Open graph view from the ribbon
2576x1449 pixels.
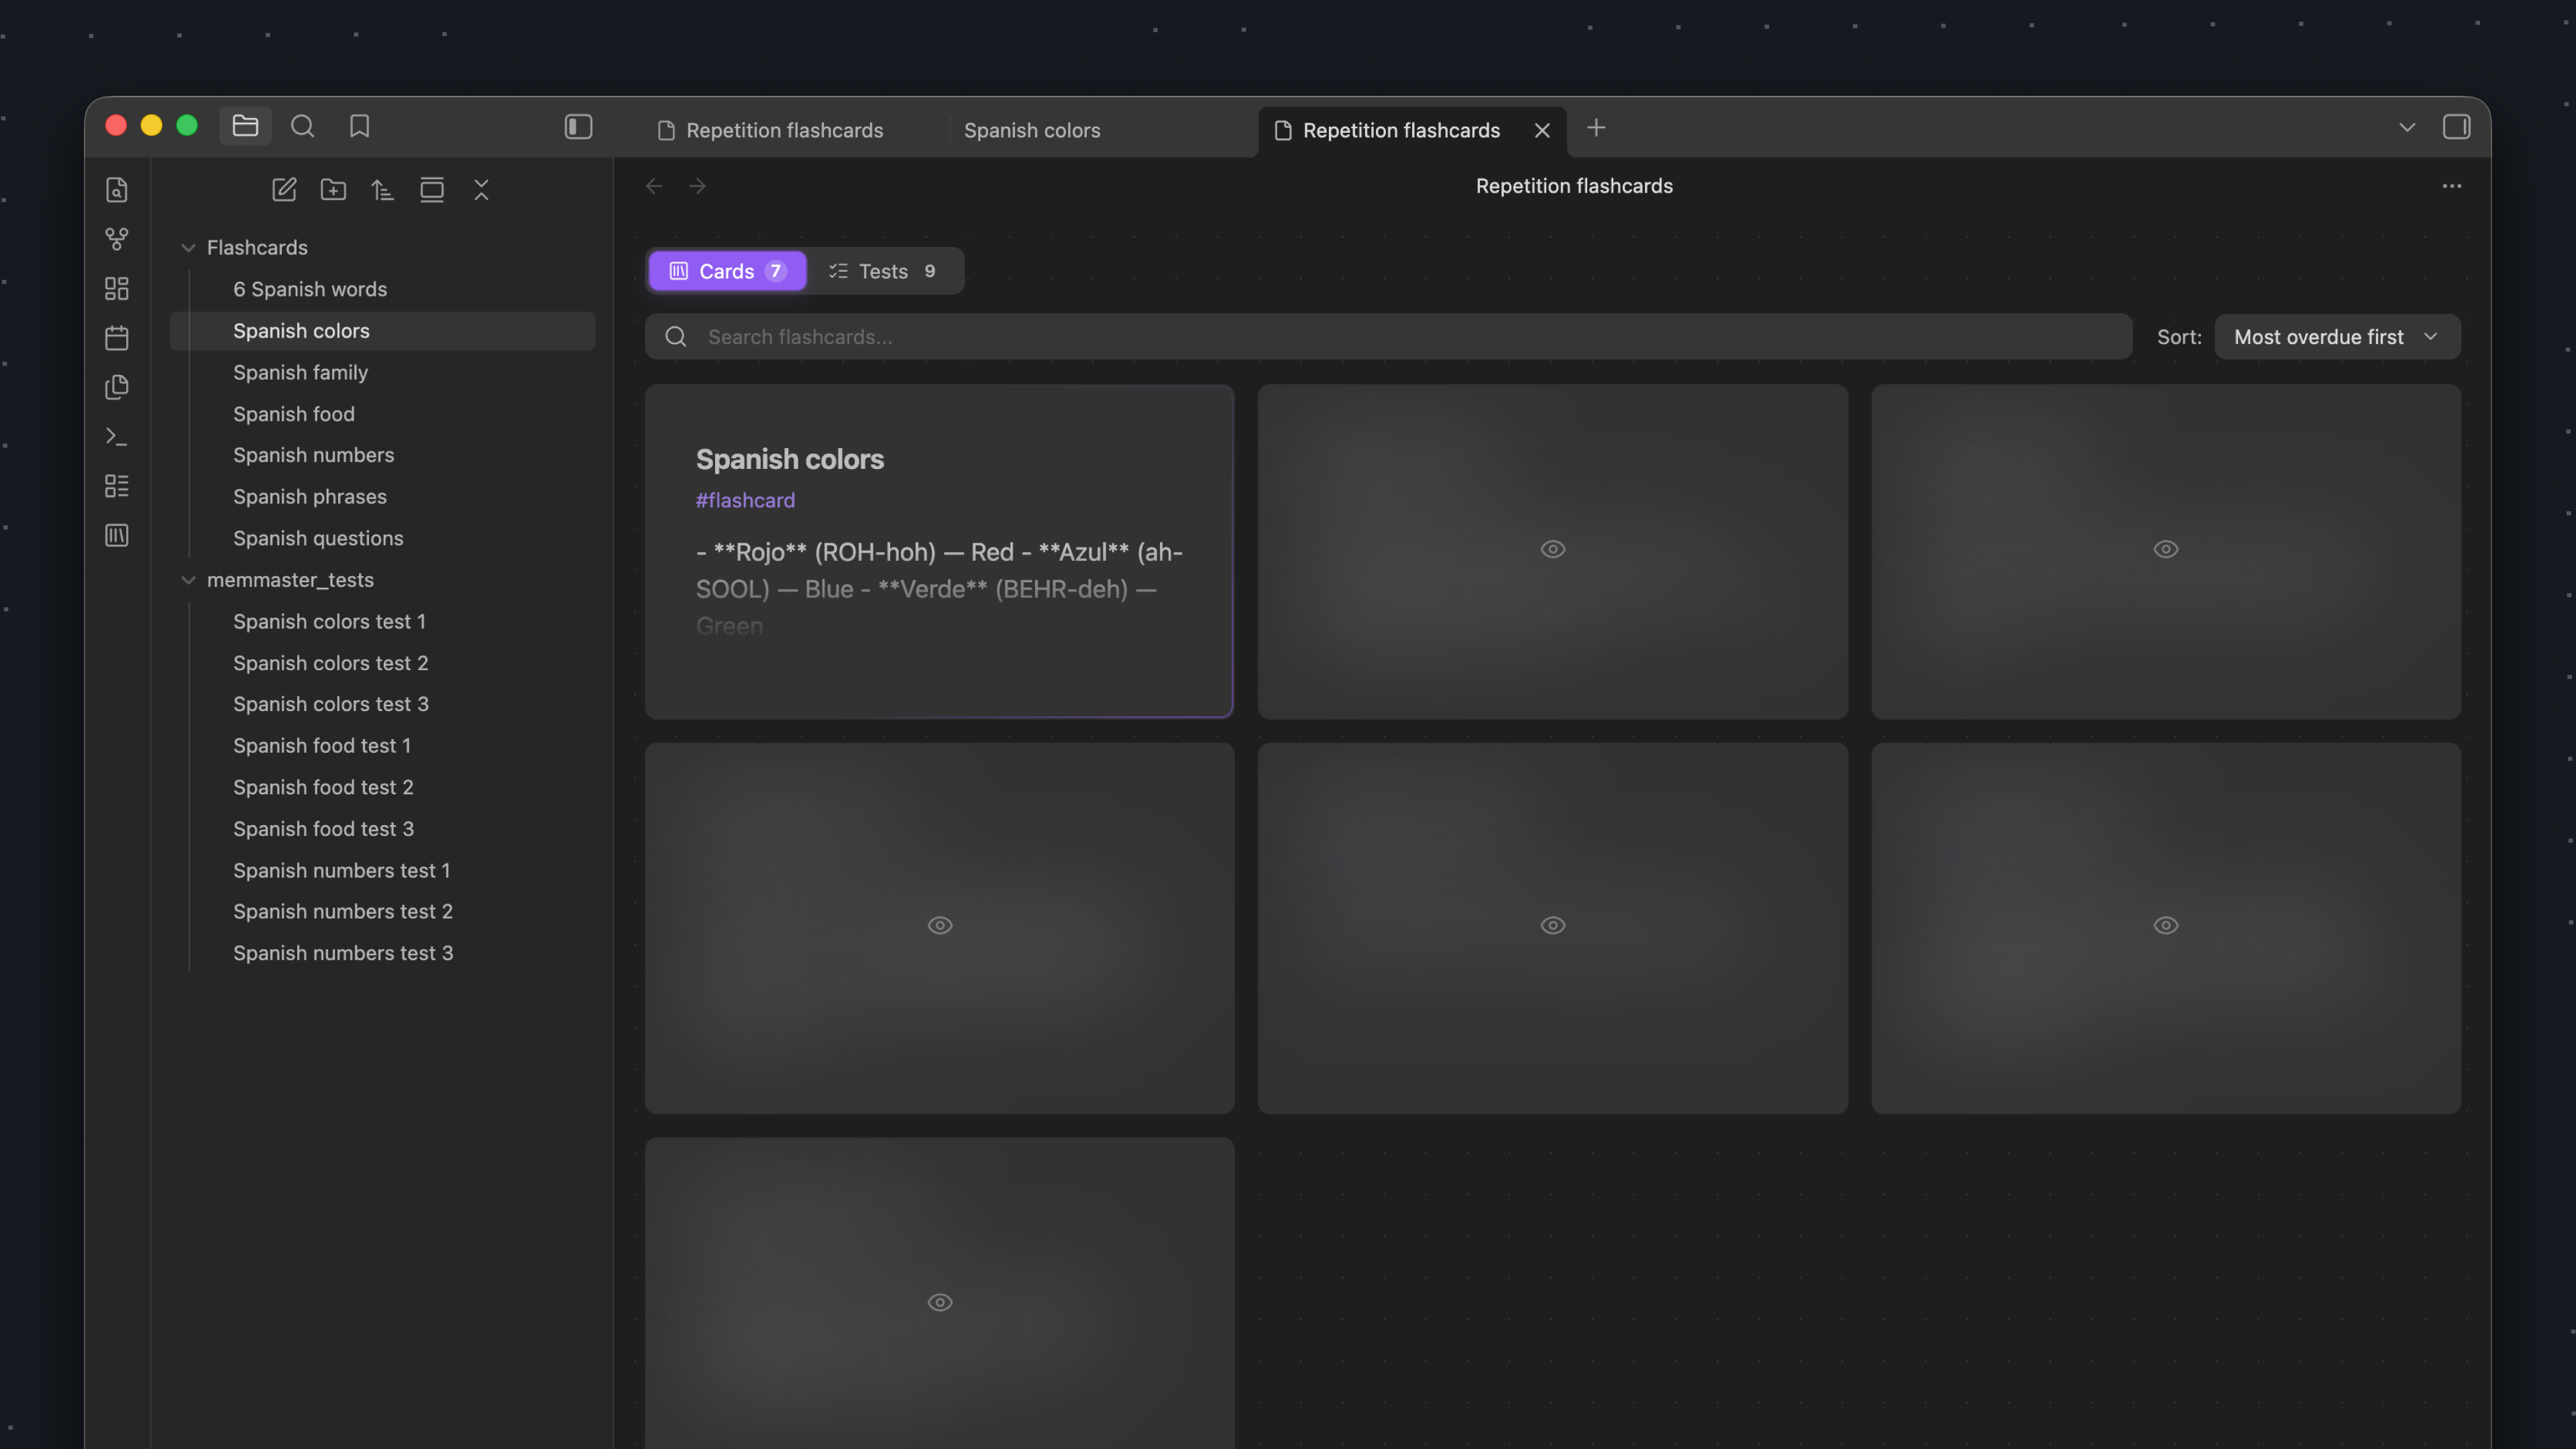pos(117,239)
